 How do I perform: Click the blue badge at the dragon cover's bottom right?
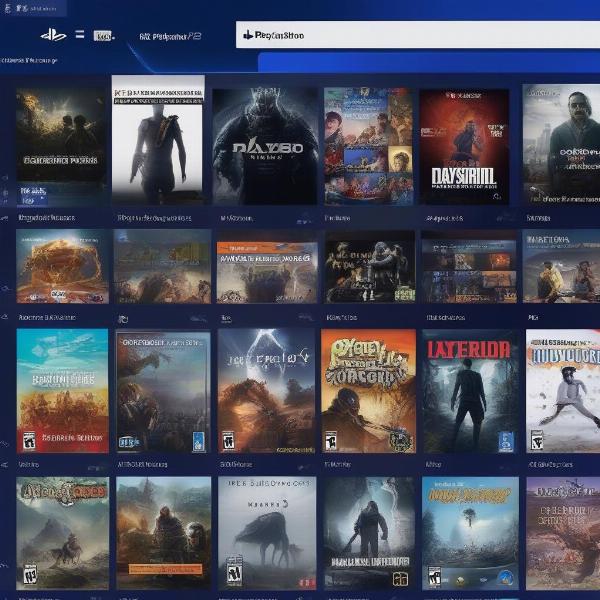[198, 441]
